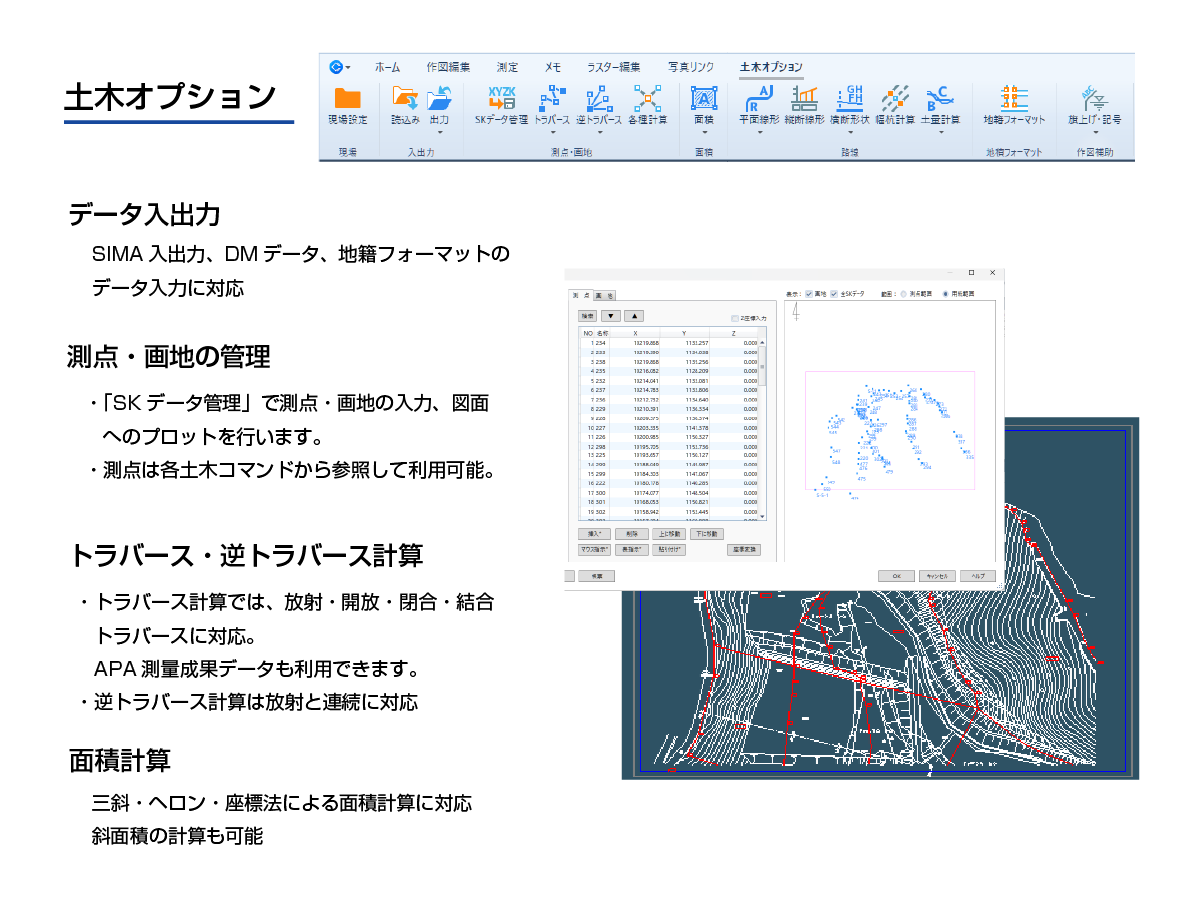The width and height of the screenshot is (1200, 900).
Task: Switch to the 画地 tab in dialog
Action: coord(605,296)
